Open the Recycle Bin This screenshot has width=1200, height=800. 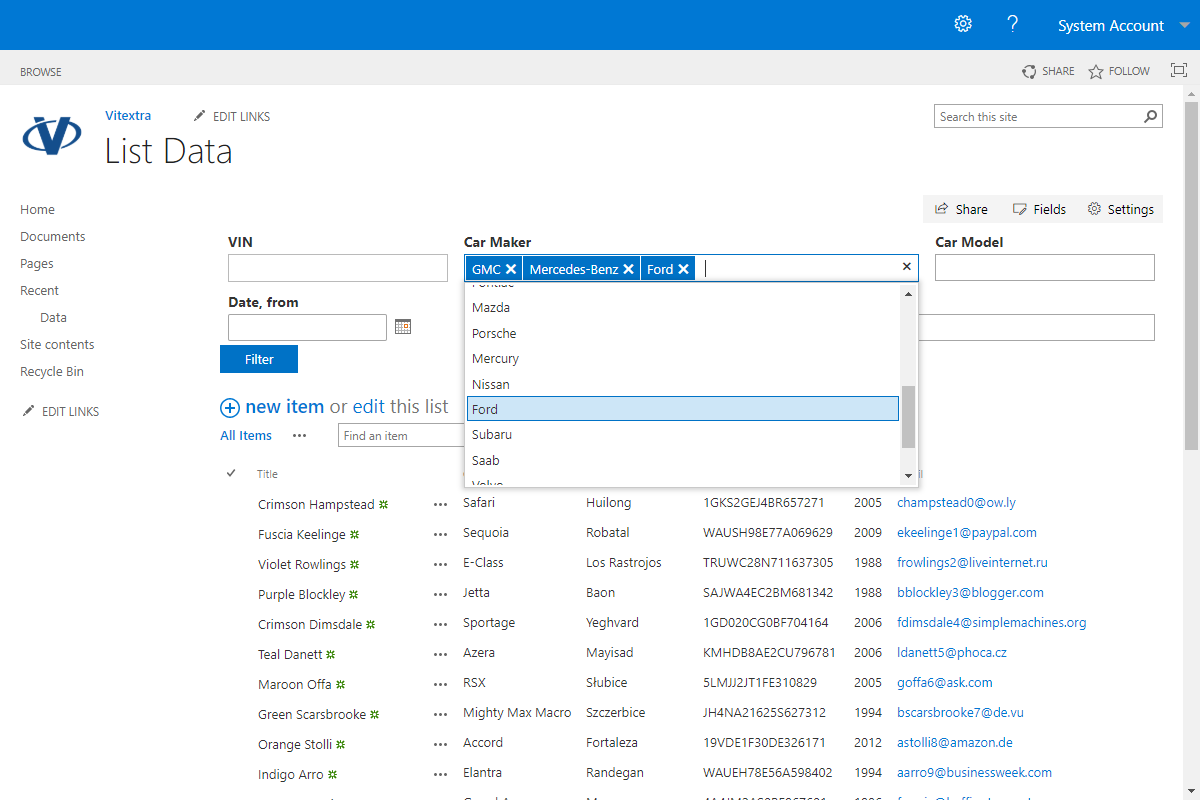coord(52,372)
